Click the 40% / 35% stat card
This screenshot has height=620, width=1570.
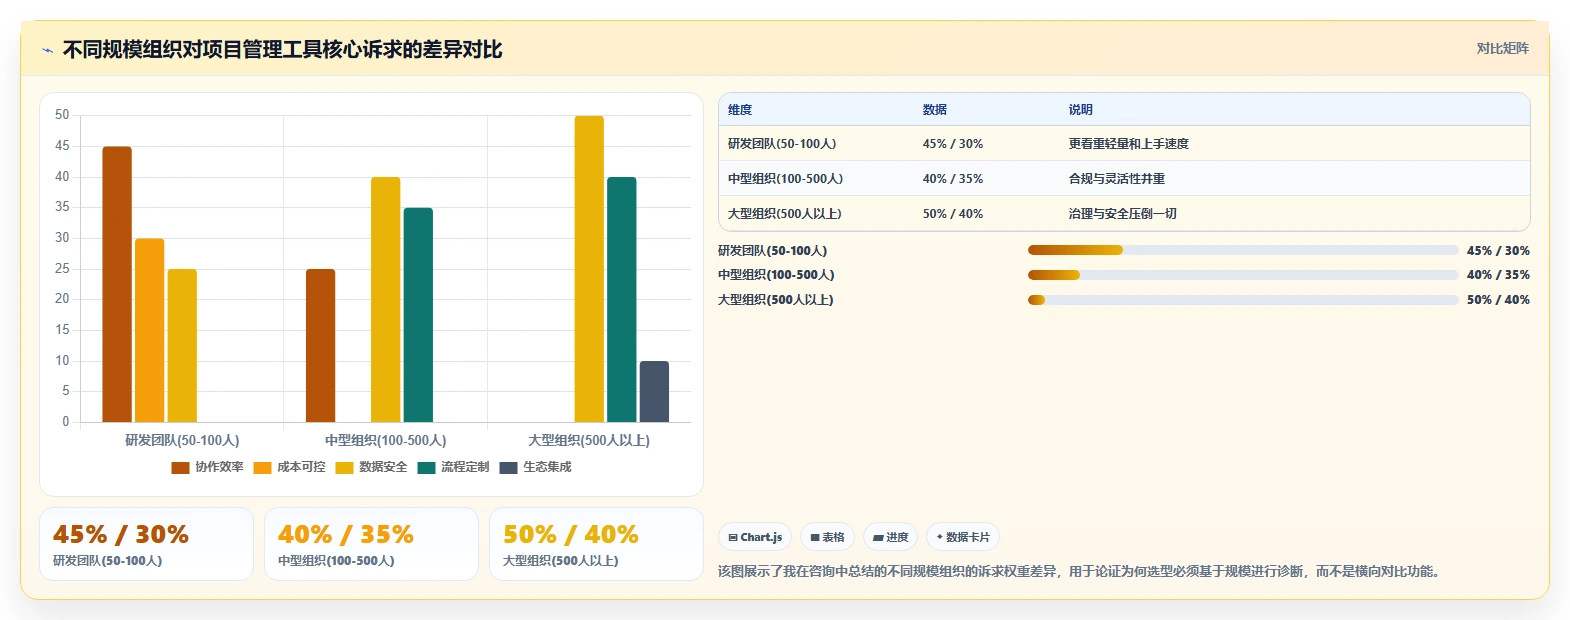(371, 544)
